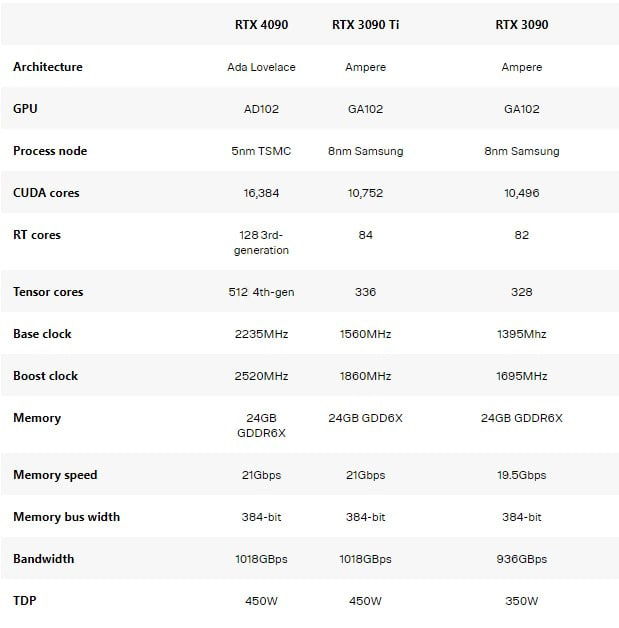Select the RT cores row label

tap(37, 235)
